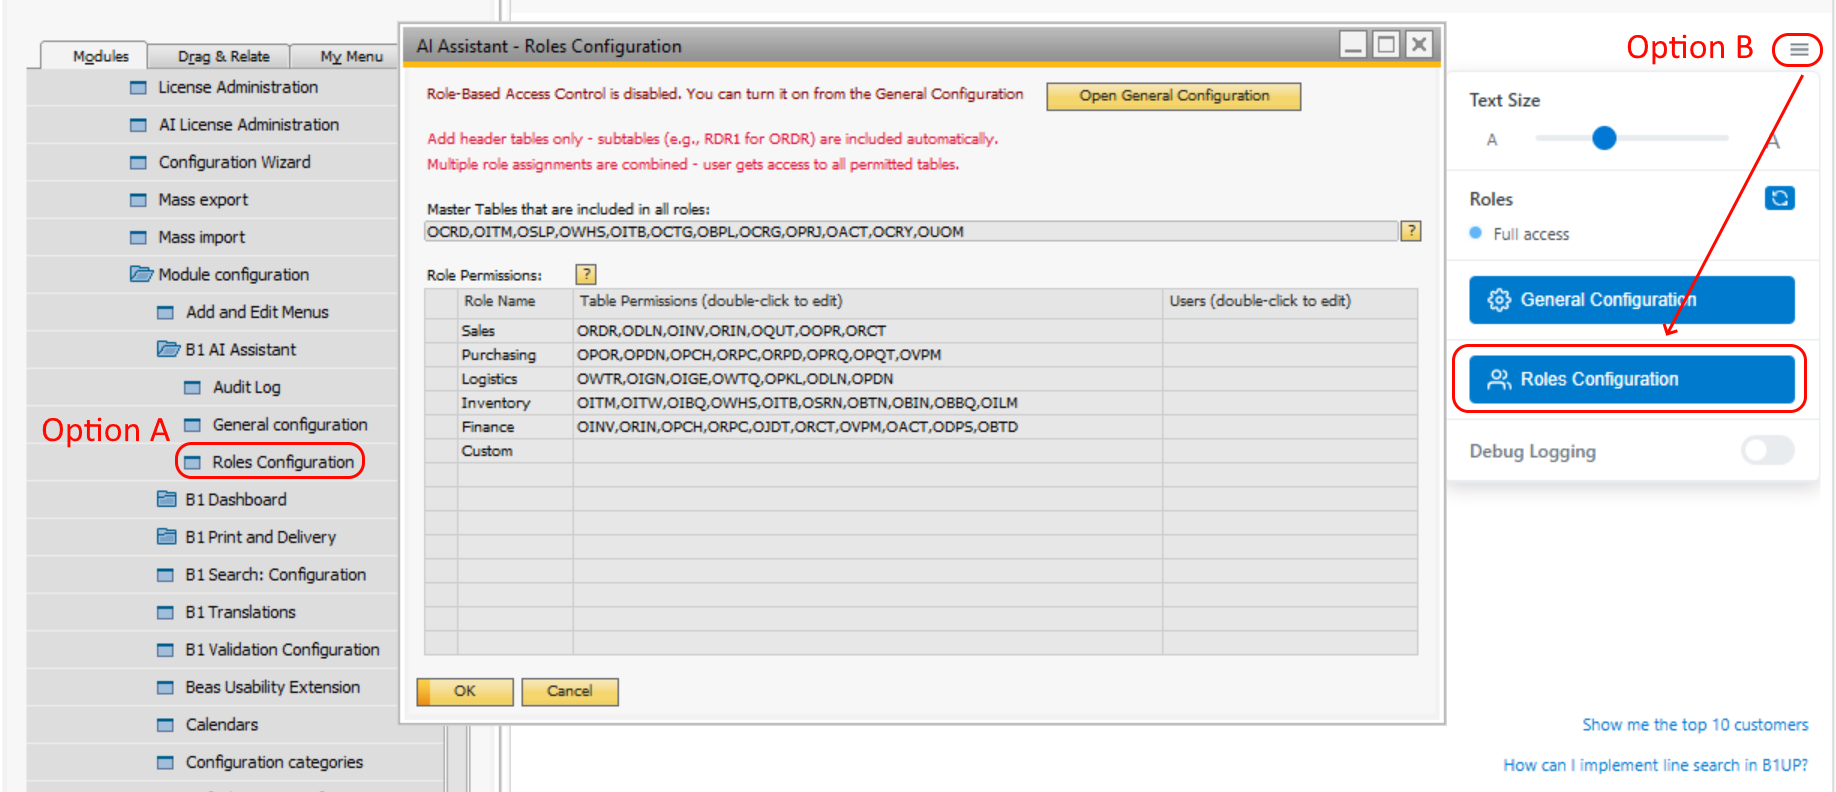Image resolution: width=1836 pixels, height=792 pixels.
Task: Collapse the Module configuration folder
Action: click(140, 274)
